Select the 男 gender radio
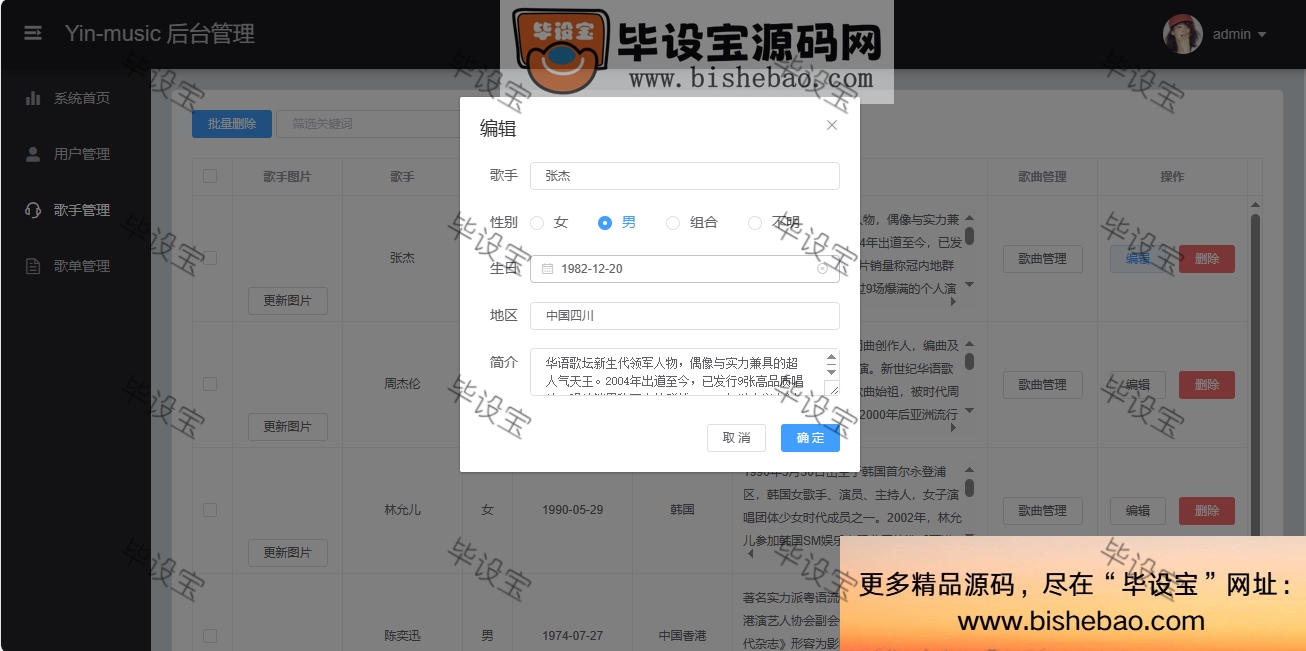1306x651 pixels. click(605, 223)
